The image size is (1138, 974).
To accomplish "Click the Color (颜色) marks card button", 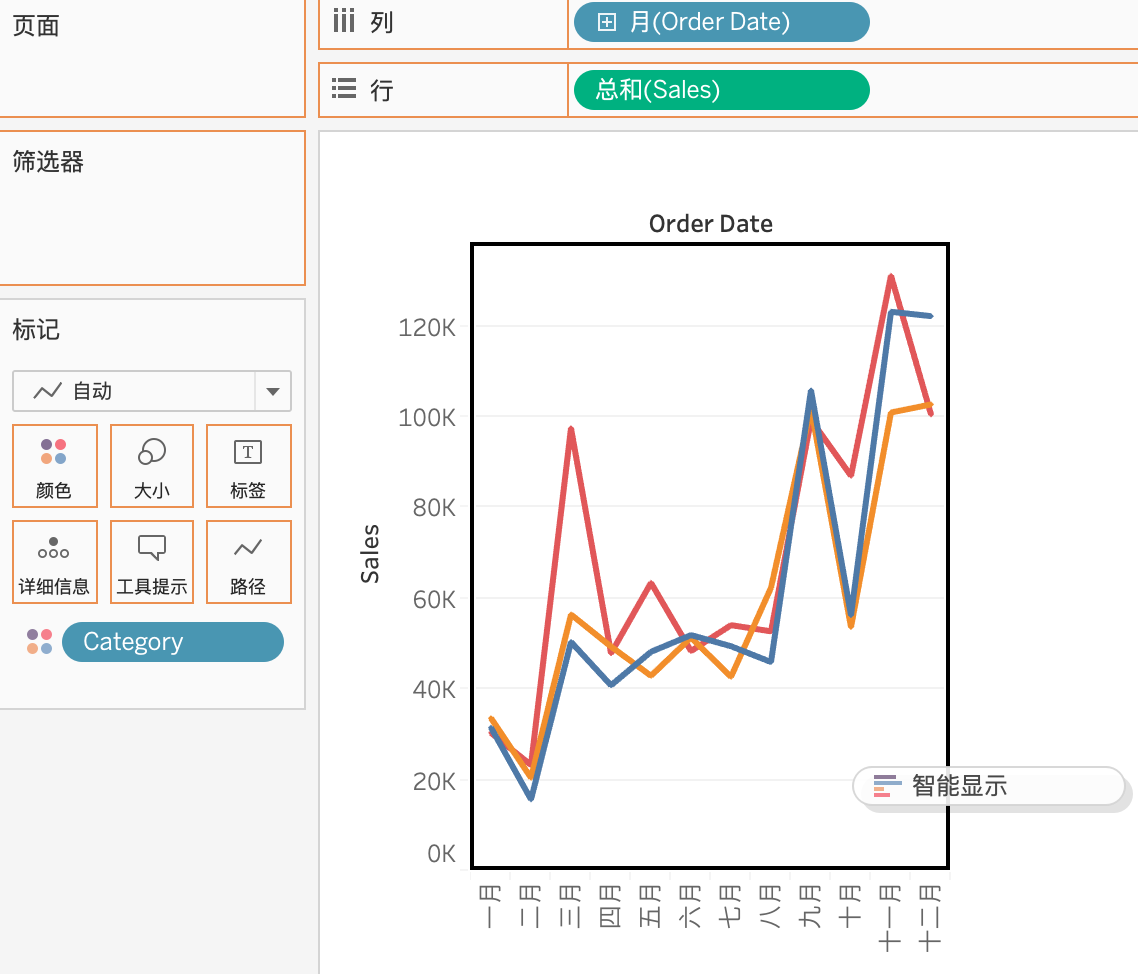I will pos(54,466).
